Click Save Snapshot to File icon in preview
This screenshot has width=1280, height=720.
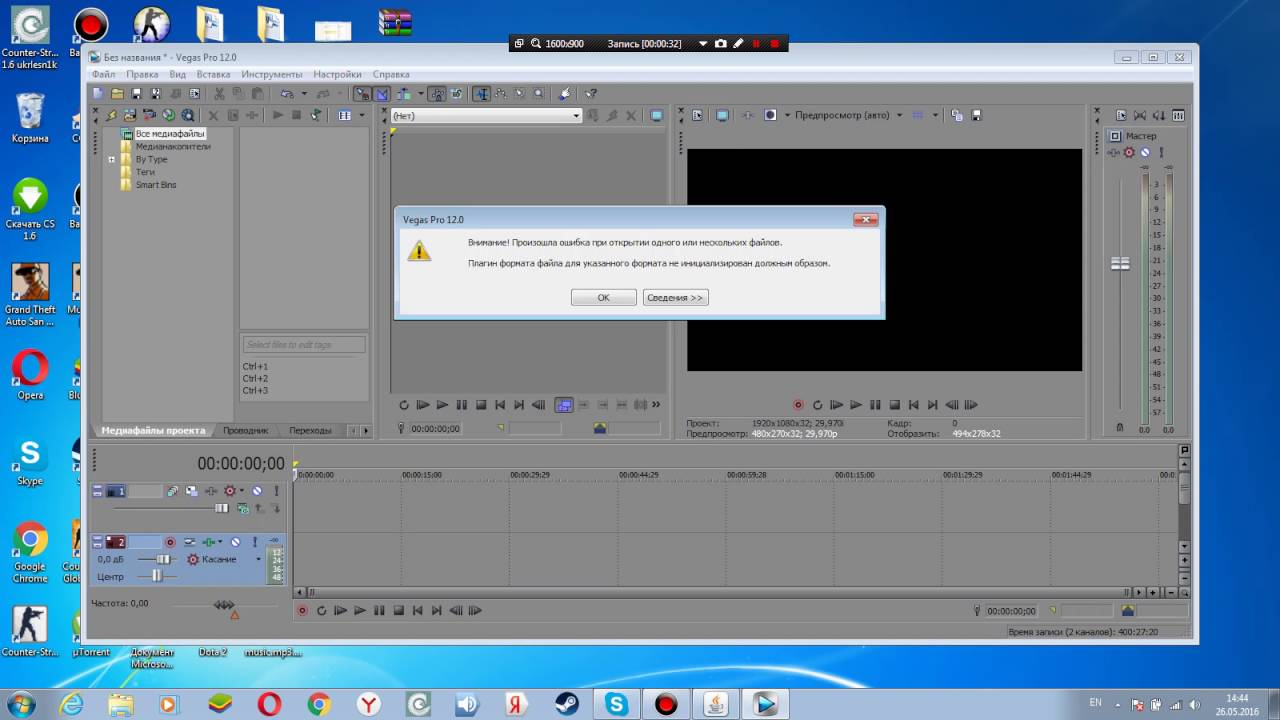pos(977,115)
